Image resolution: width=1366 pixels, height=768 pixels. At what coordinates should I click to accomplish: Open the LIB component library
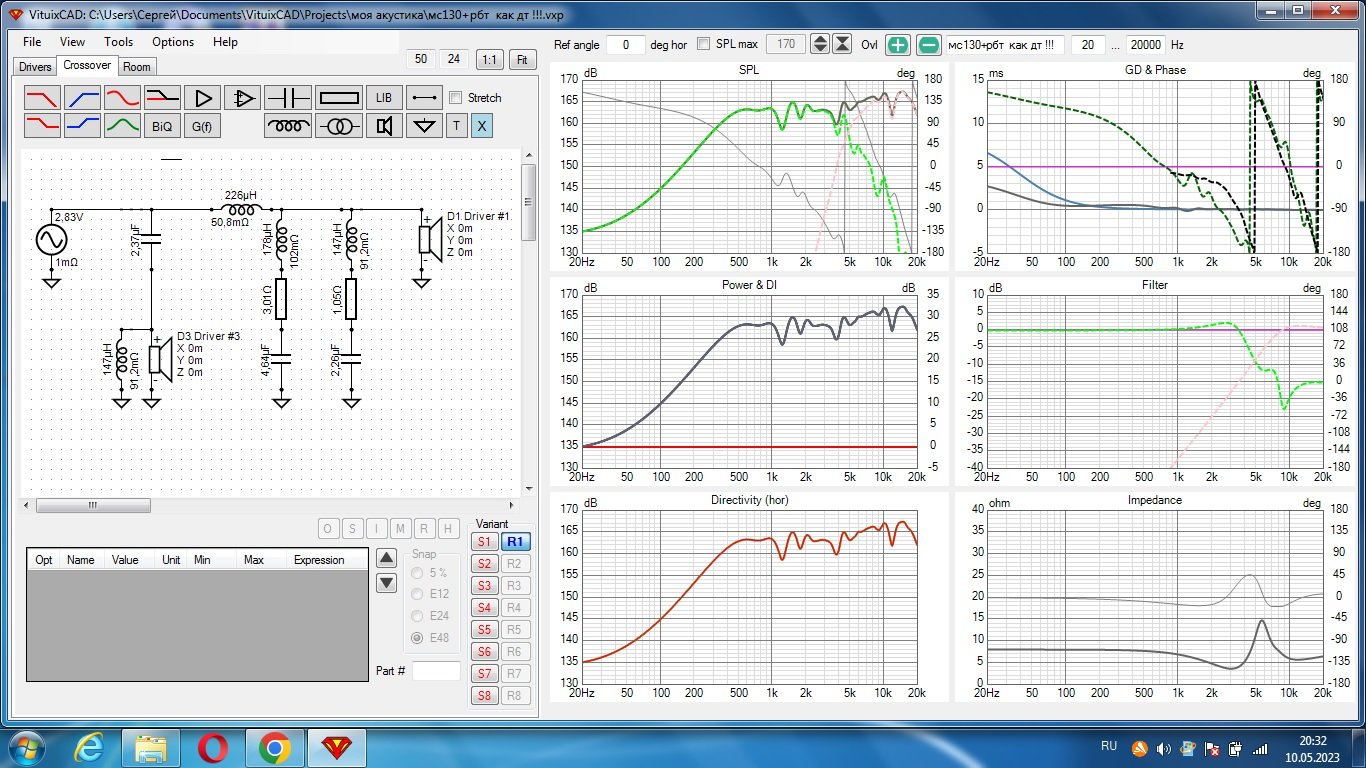tap(383, 98)
